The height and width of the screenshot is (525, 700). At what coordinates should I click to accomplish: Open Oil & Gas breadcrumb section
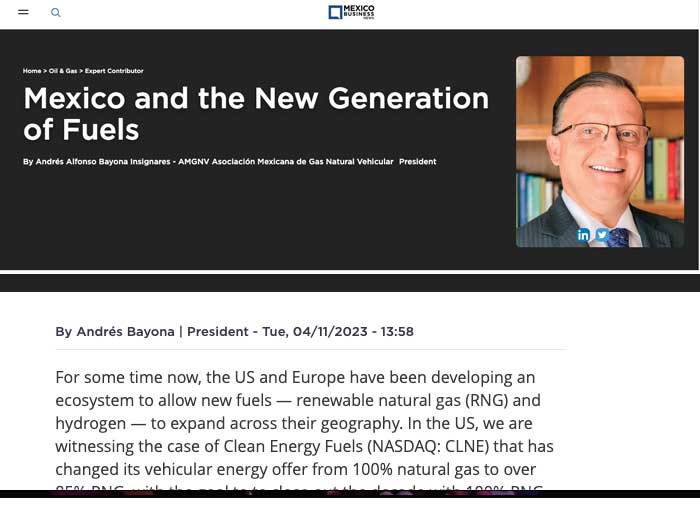click(x=63, y=71)
